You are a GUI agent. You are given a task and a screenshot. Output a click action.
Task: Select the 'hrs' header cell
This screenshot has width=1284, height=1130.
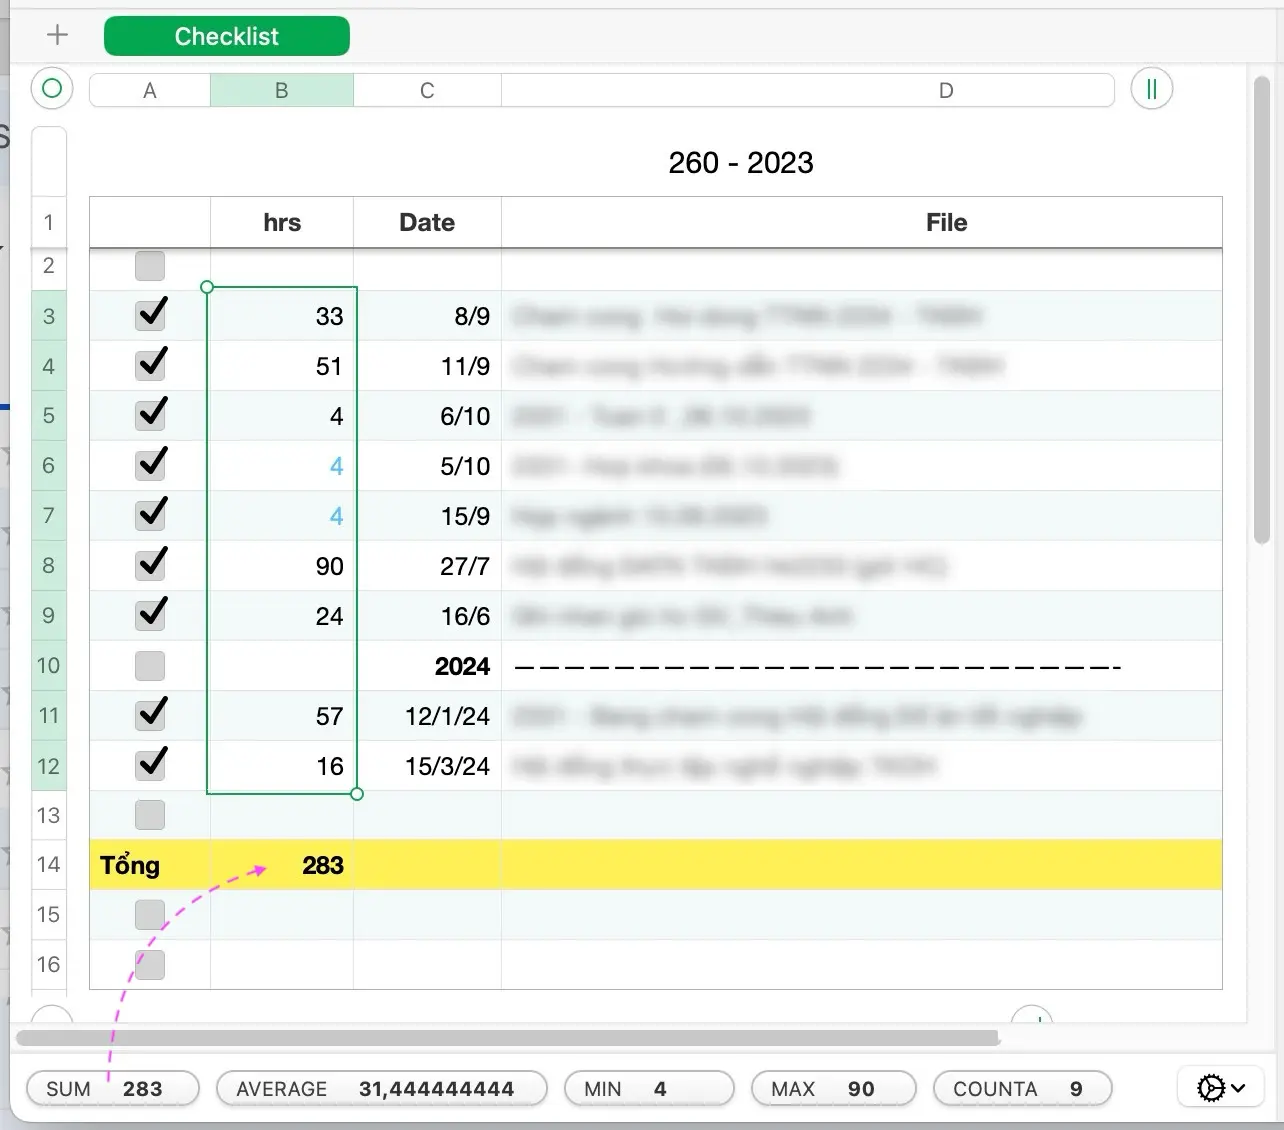282,222
